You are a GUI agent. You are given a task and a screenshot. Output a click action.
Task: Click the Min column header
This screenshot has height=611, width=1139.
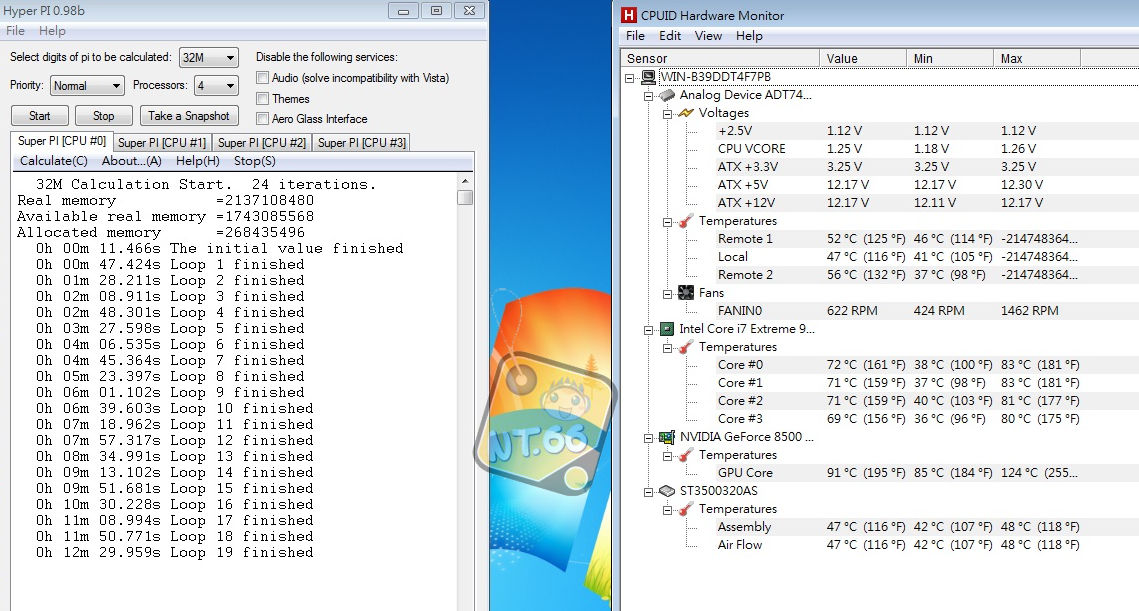[x=950, y=58]
